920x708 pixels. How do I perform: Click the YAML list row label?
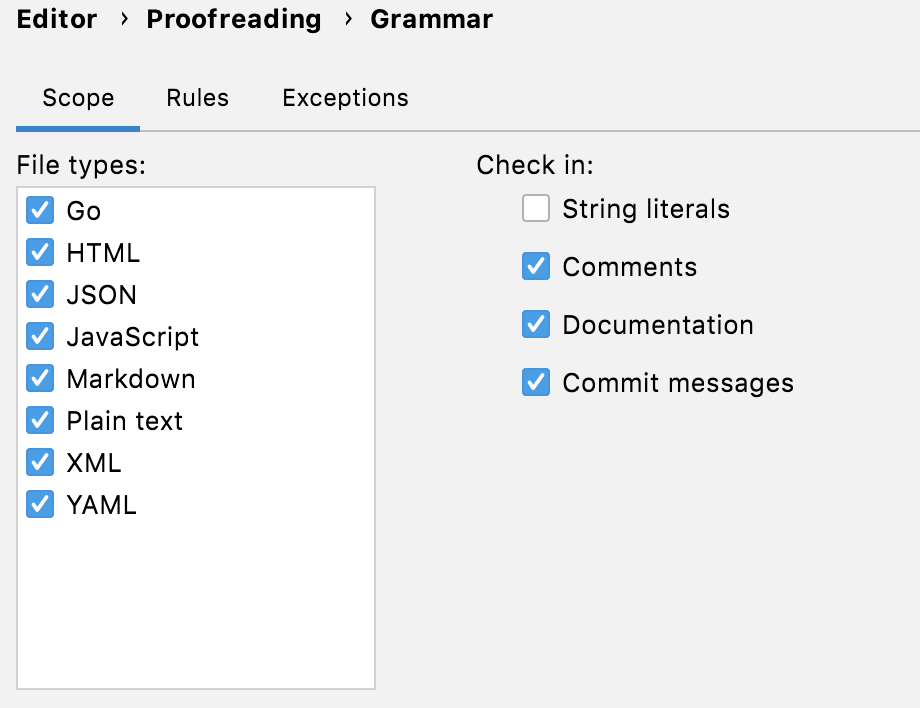point(102,505)
